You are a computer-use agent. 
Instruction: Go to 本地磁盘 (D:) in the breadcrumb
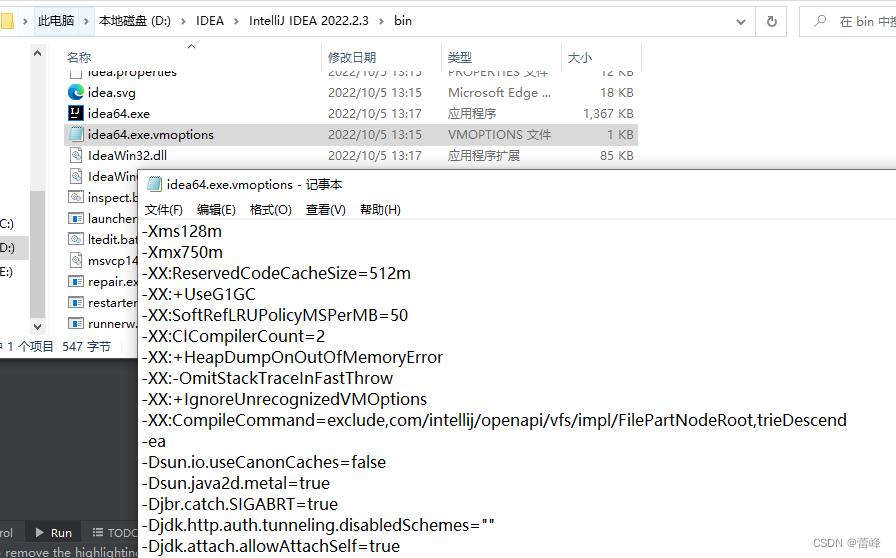coord(134,21)
